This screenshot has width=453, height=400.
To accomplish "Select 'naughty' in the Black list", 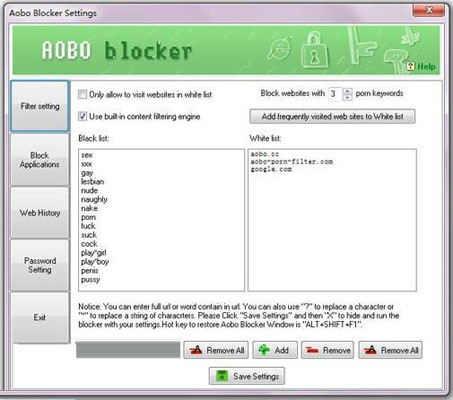I will (x=94, y=200).
